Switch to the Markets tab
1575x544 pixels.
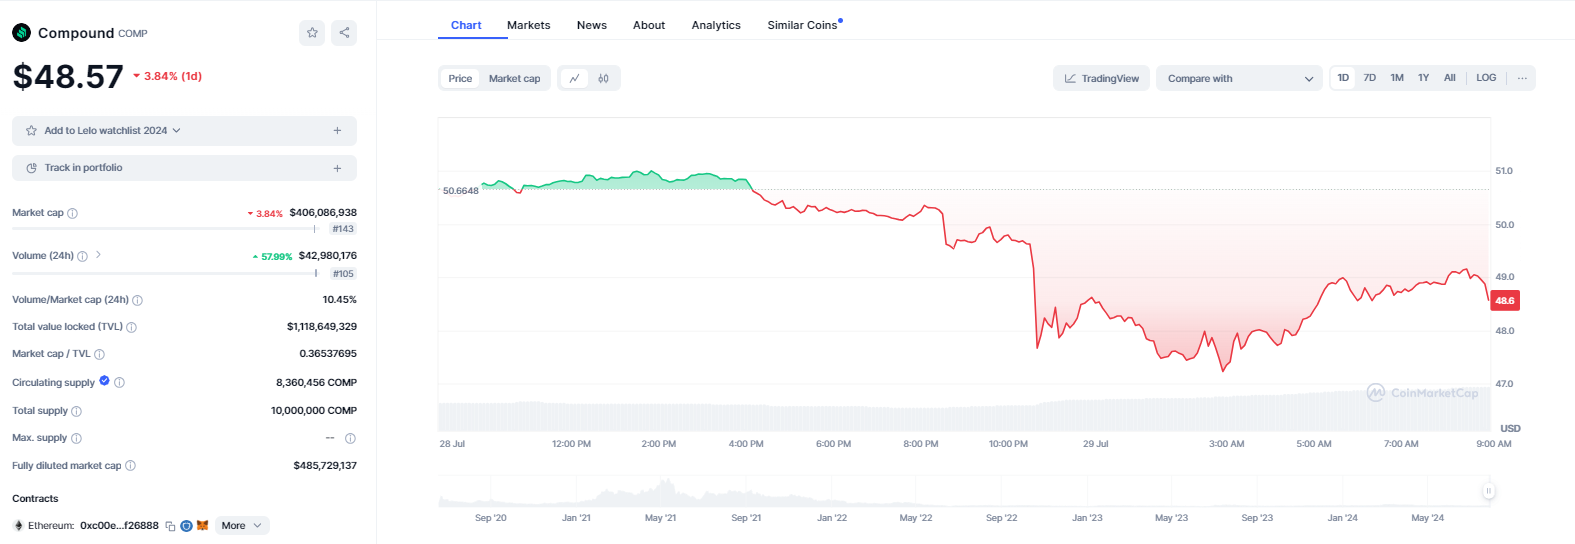[x=528, y=25]
